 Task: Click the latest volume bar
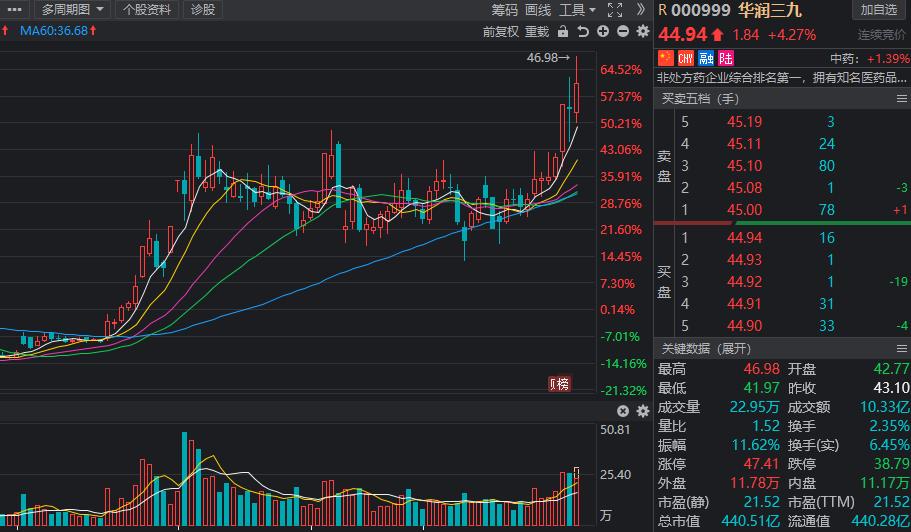[x=576, y=497]
